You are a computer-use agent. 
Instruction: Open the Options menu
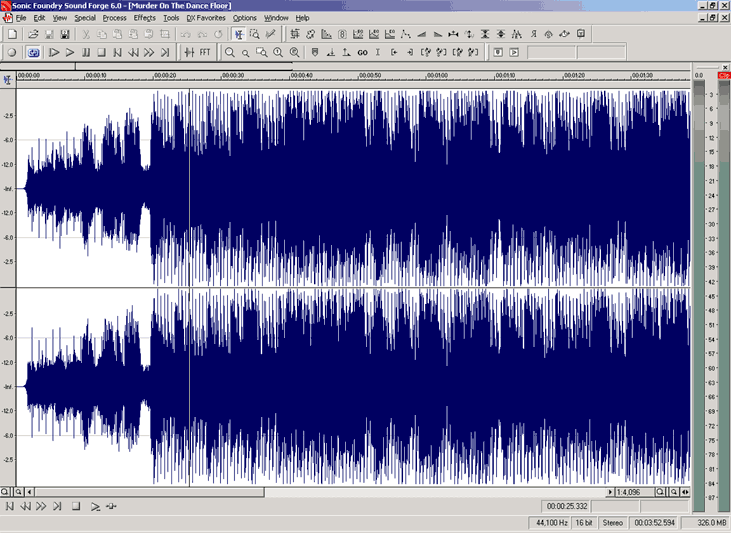pyautogui.click(x=245, y=18)
